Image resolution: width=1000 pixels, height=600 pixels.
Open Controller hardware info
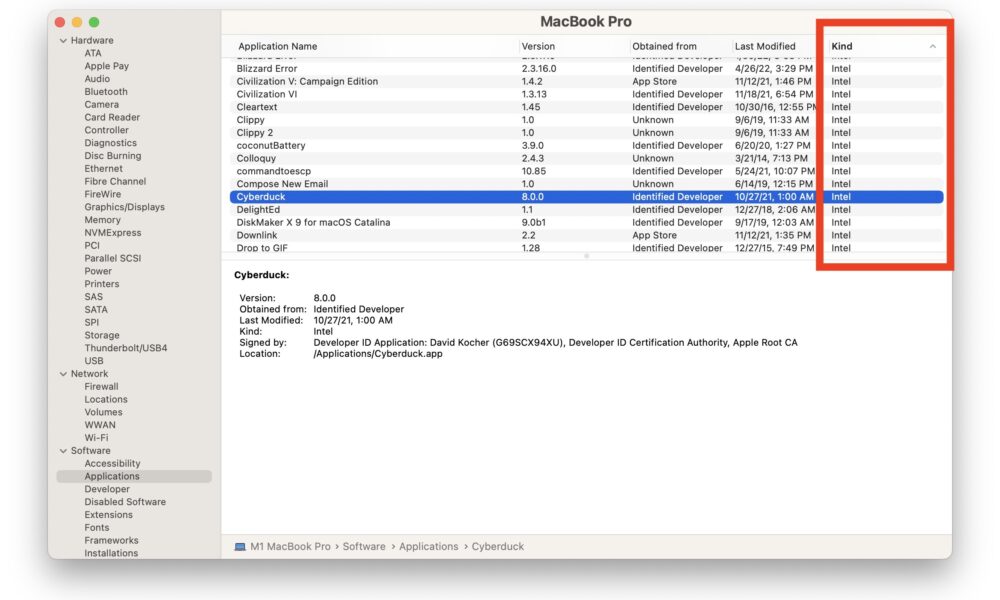click(x=107, y=130)
